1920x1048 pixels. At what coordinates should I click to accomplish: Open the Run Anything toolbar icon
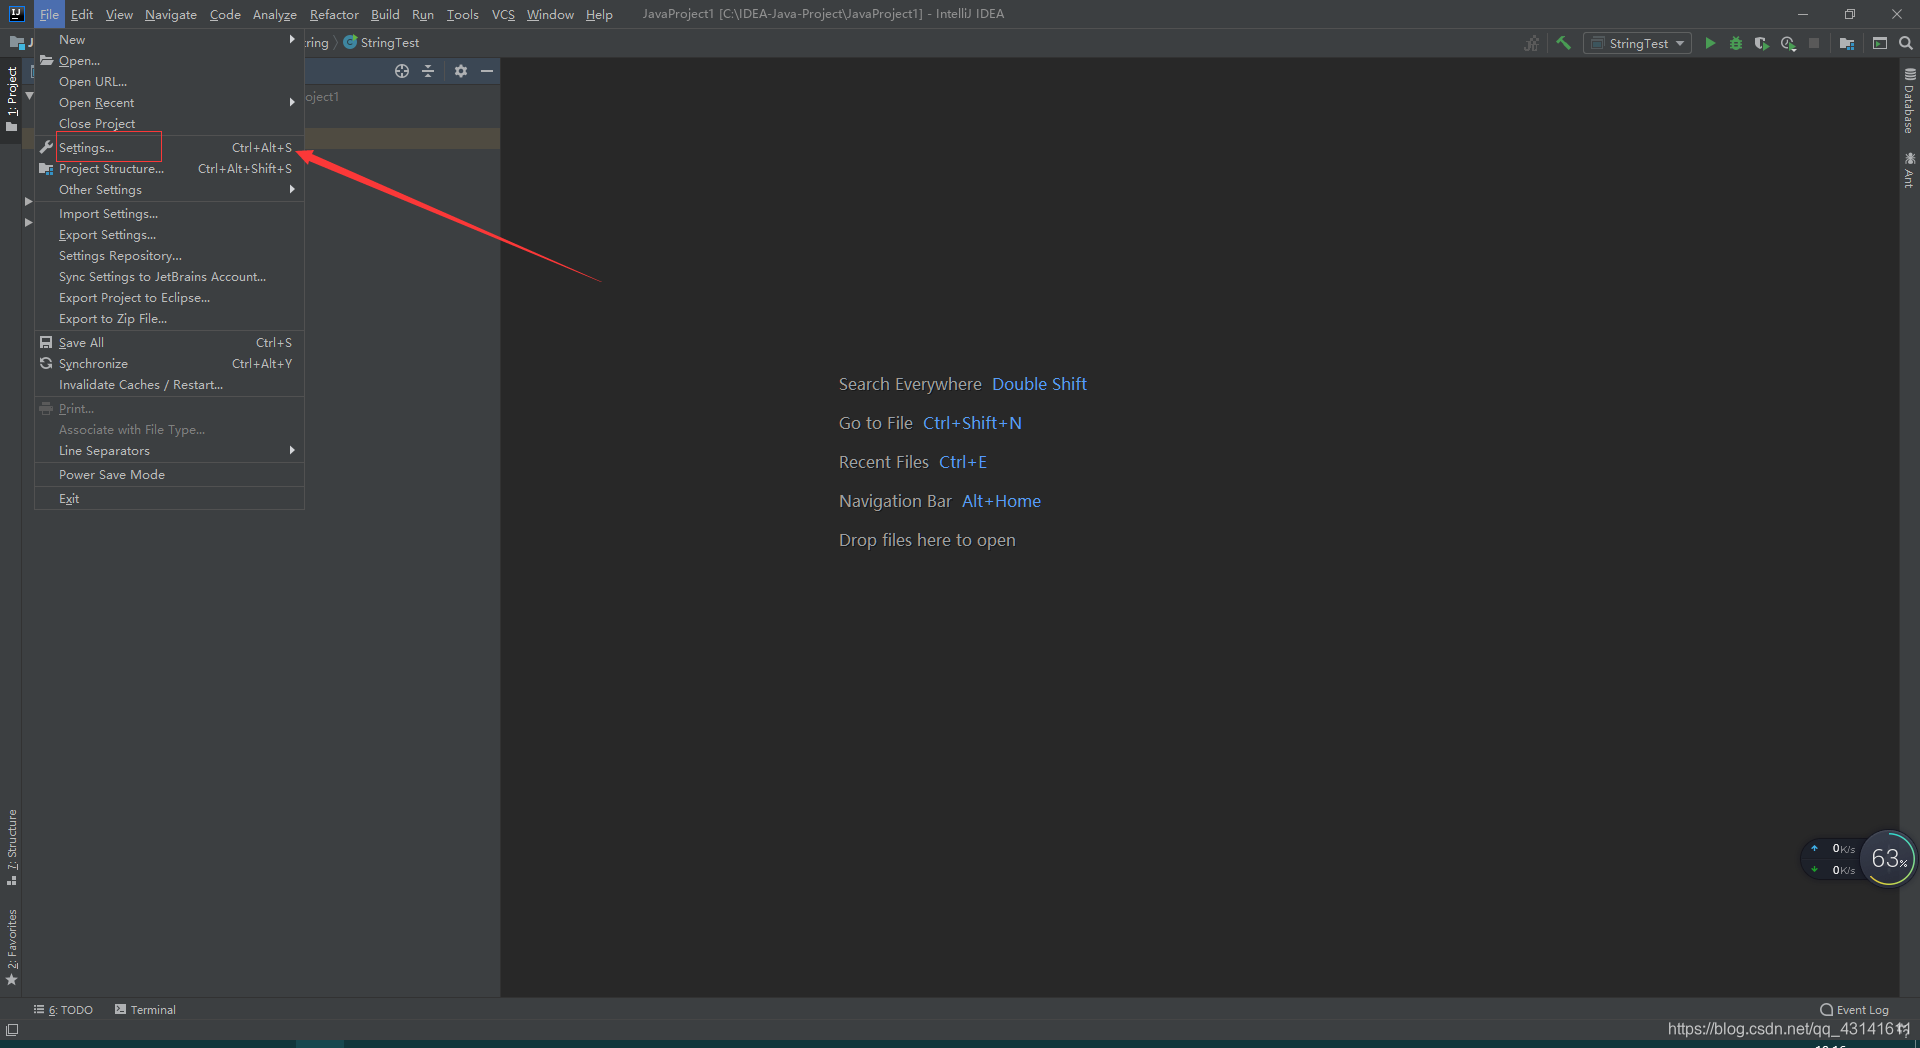tap(1880, 43)
